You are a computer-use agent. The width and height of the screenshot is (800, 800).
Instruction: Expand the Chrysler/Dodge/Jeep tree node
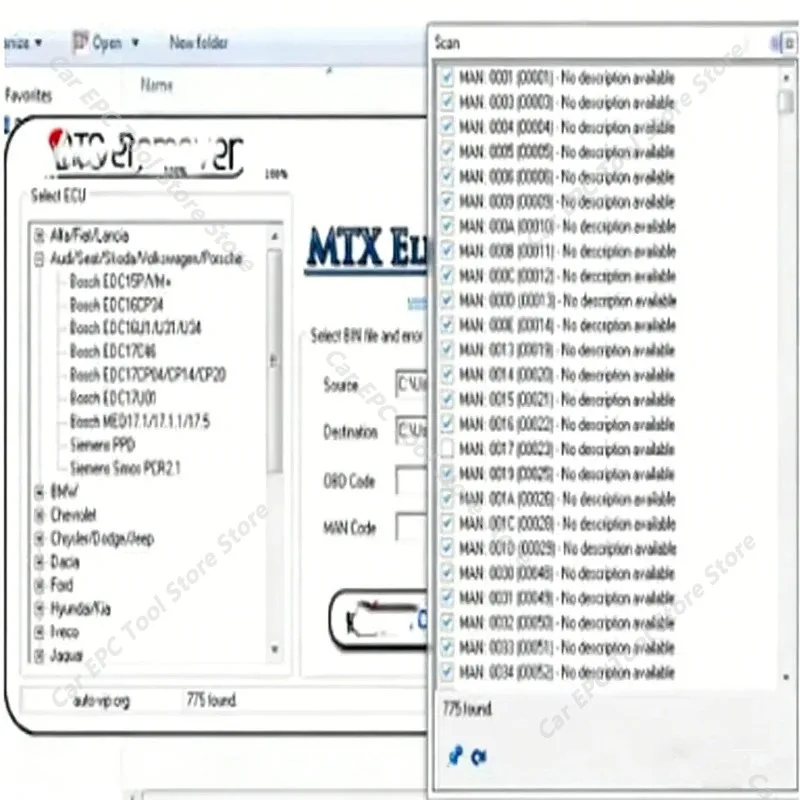pyautogui.click(x=39, y=538)
